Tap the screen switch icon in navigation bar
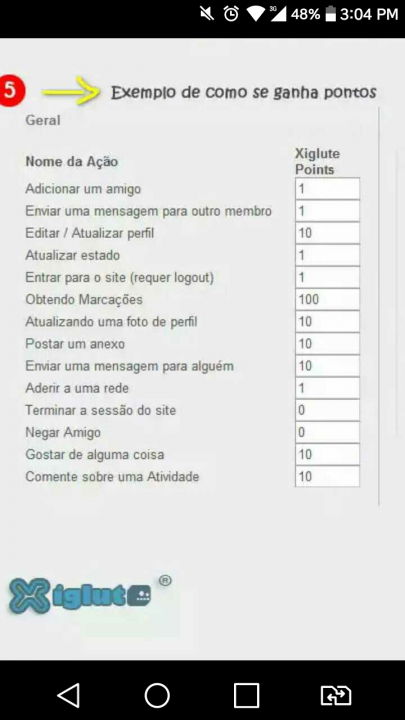 [336, 695]
